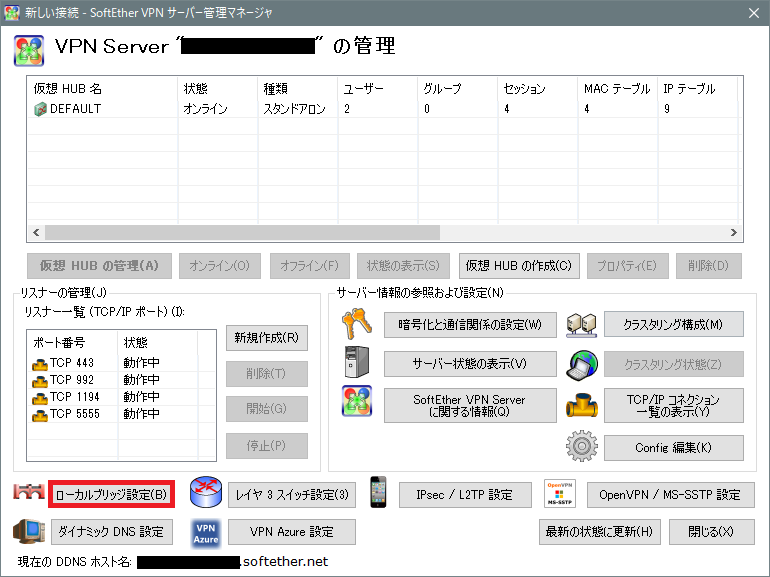The image size is (770, 577).
Task: Click the clustering servers icon
Action: pyautogui.click(x=581, y=325)
